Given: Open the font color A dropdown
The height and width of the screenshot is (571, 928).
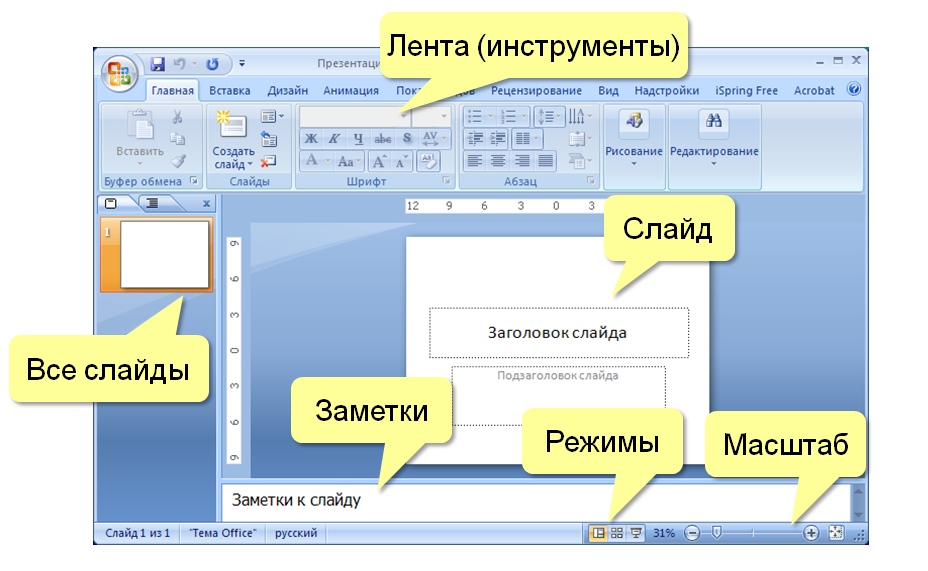Looking at the screenshot, I should click(317, 160).
